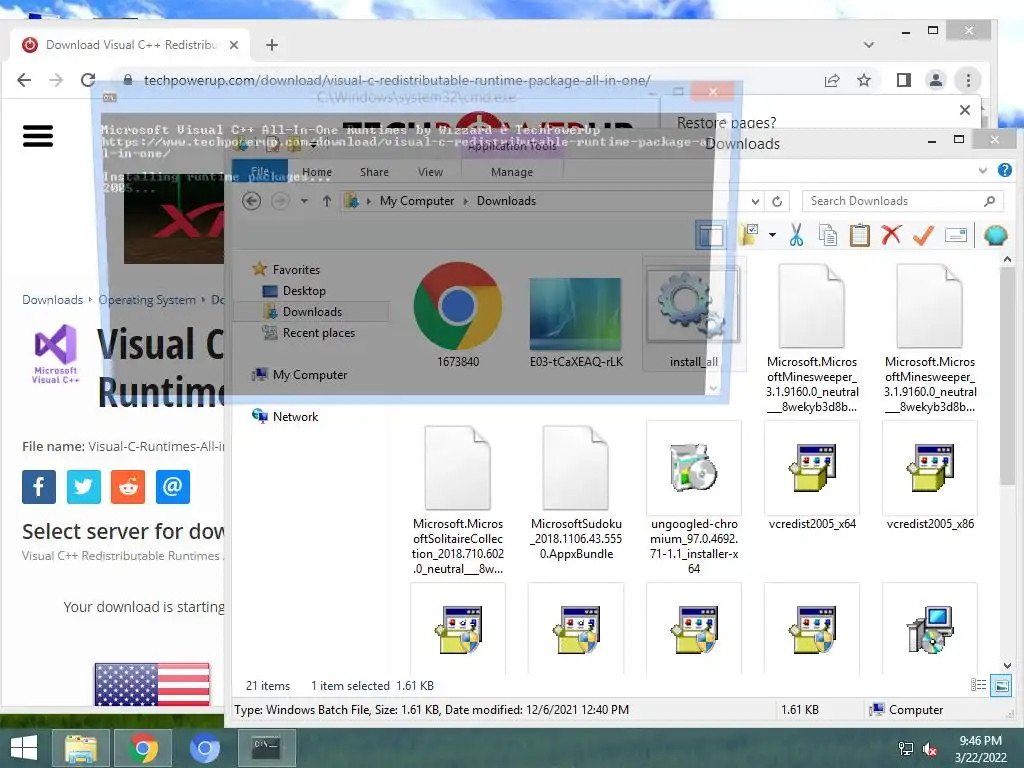
Task: Click the Properties card icon in Explorer toolbar
Action: tap(955, 235)
